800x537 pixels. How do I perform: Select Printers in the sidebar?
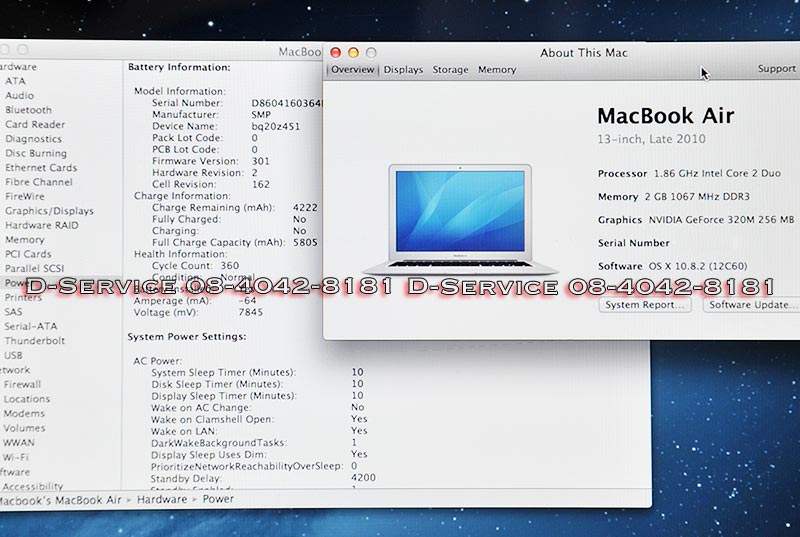coord(22,297)
